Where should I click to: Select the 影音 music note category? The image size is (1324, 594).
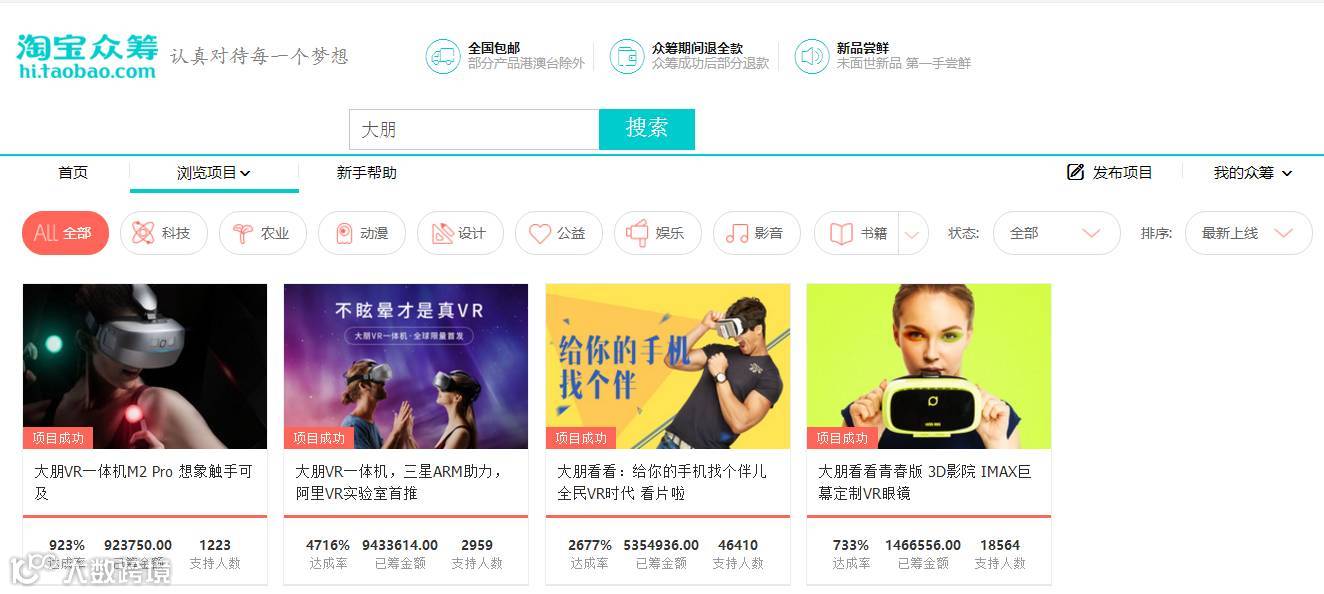tap(757, 233)
